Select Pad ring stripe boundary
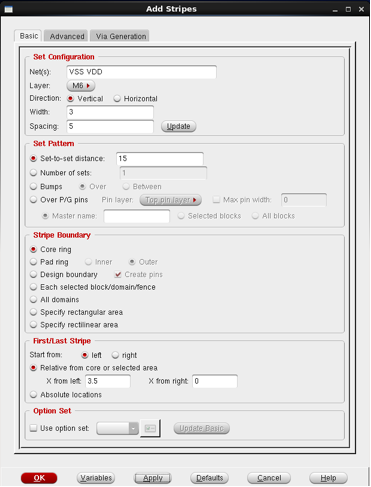 (x=33, y=262)
